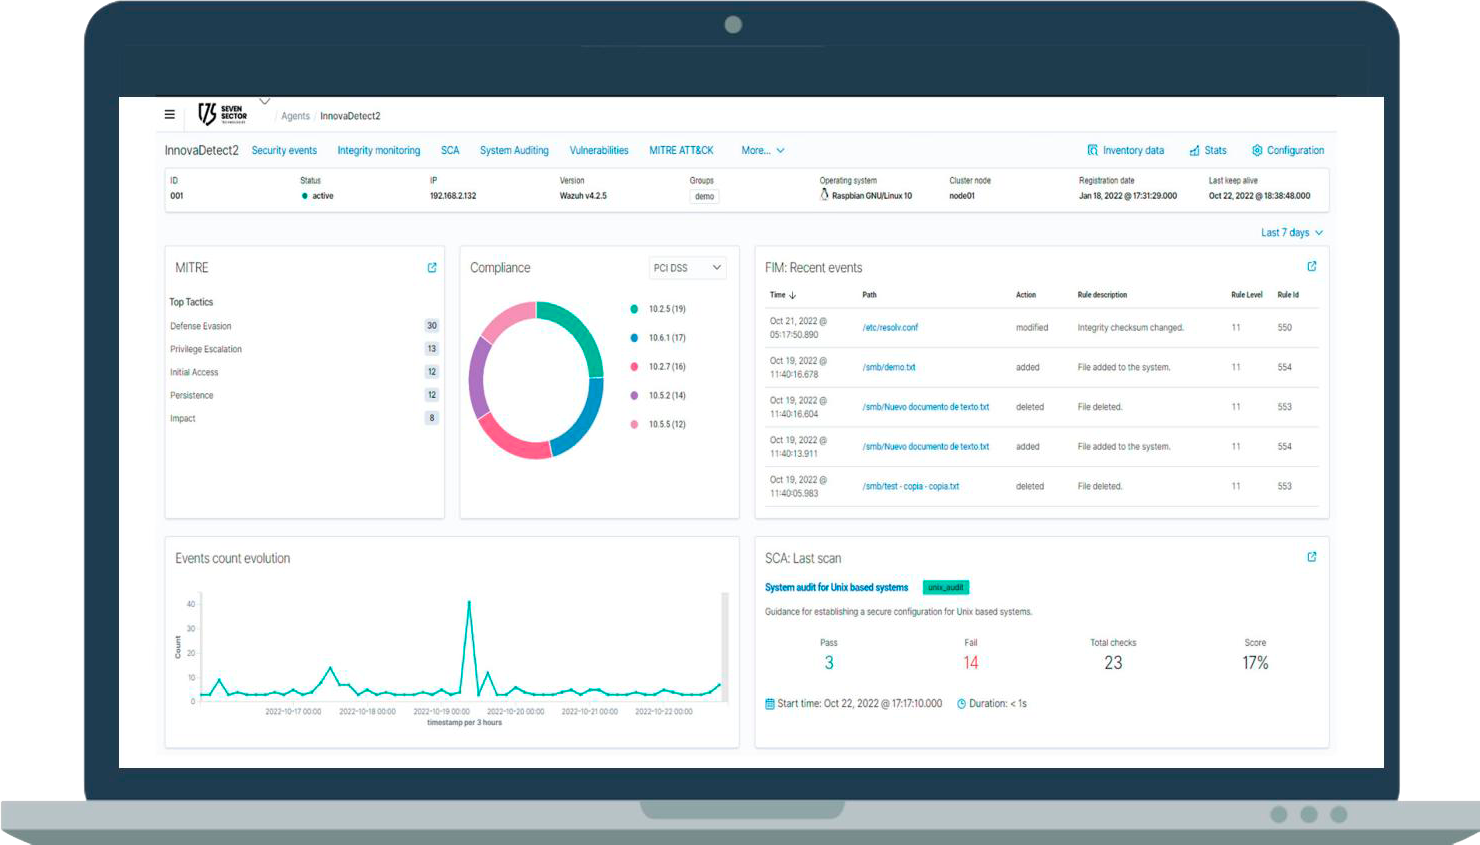Viewport: 1480px width, 845px height.
Task: Go to Agents breadcrumb
Action: click(295, 116)
